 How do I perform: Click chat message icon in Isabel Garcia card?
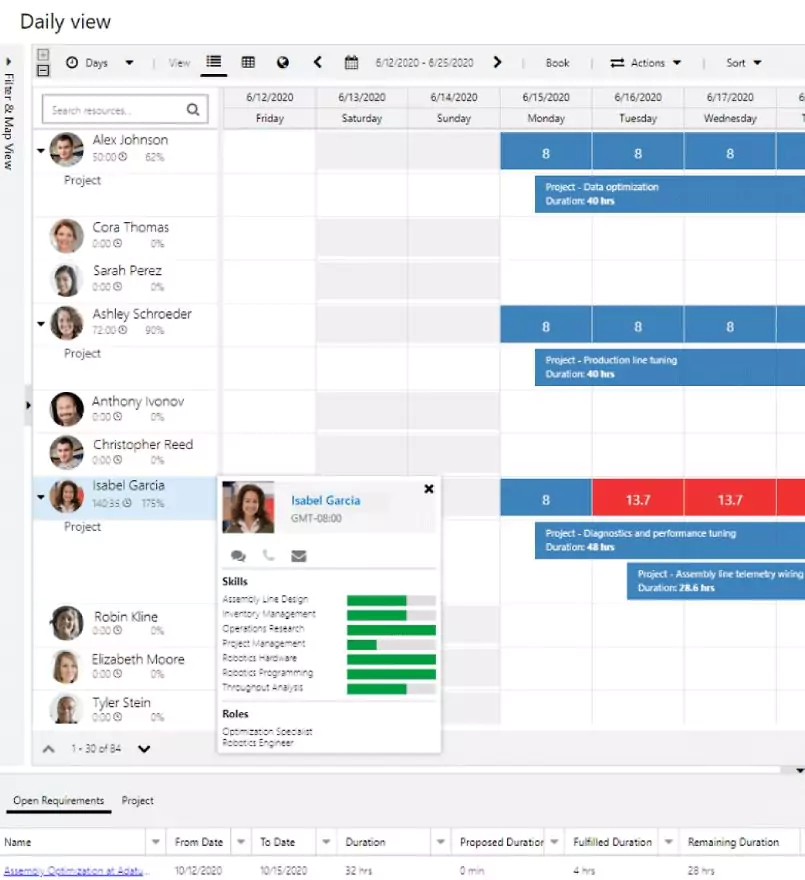click(238, 556)
